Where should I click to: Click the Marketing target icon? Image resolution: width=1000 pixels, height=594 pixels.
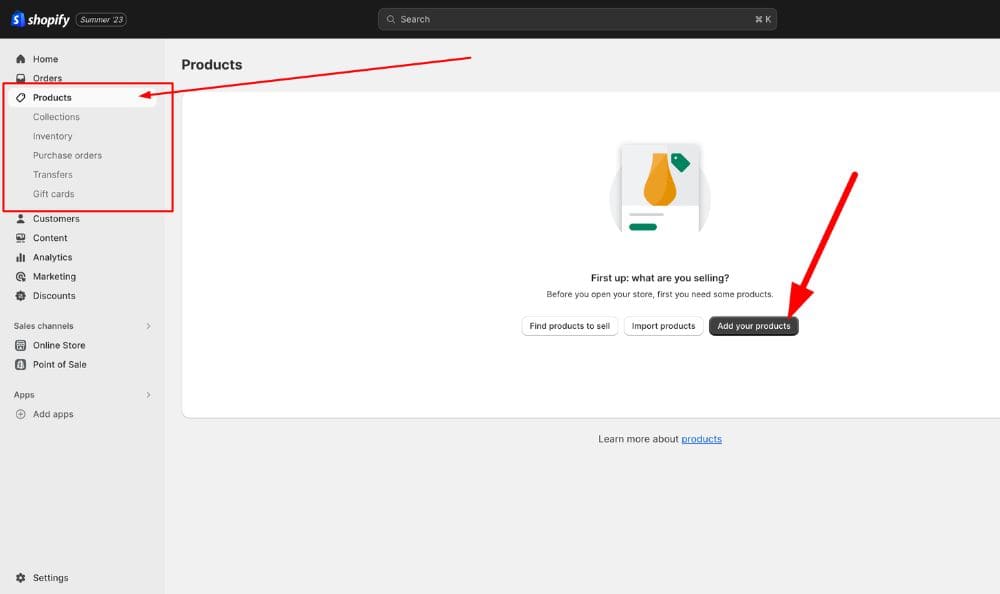click(21, 277)
